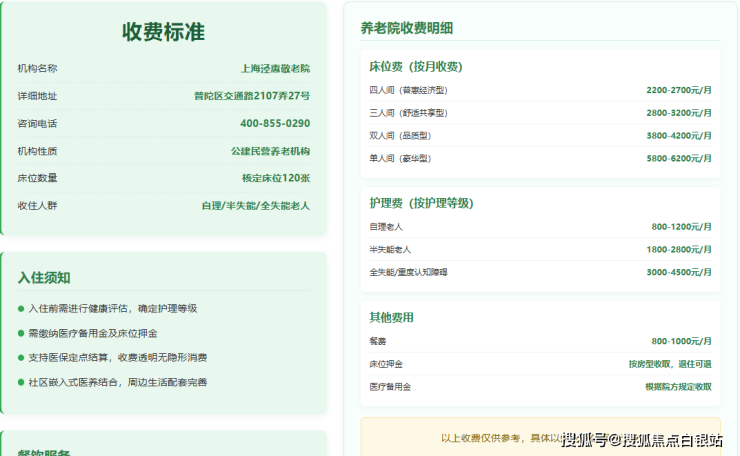The image size is (740, 456).
Task: Select the institution name 上海泾惠敬老院
Action: tap(276, 69)
